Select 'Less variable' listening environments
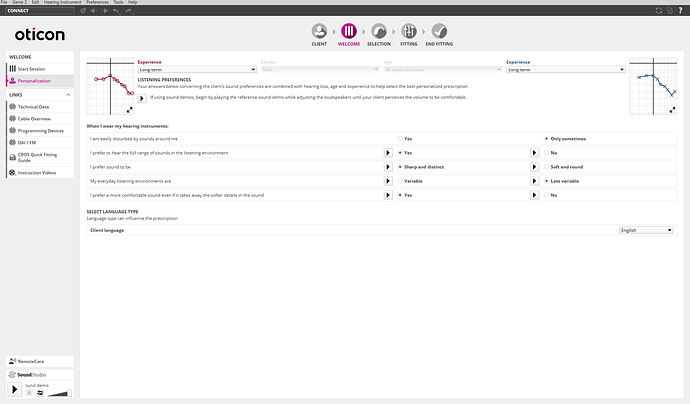Image resolution: width=690 pixels, height=404 pixels. click(547, 181)
